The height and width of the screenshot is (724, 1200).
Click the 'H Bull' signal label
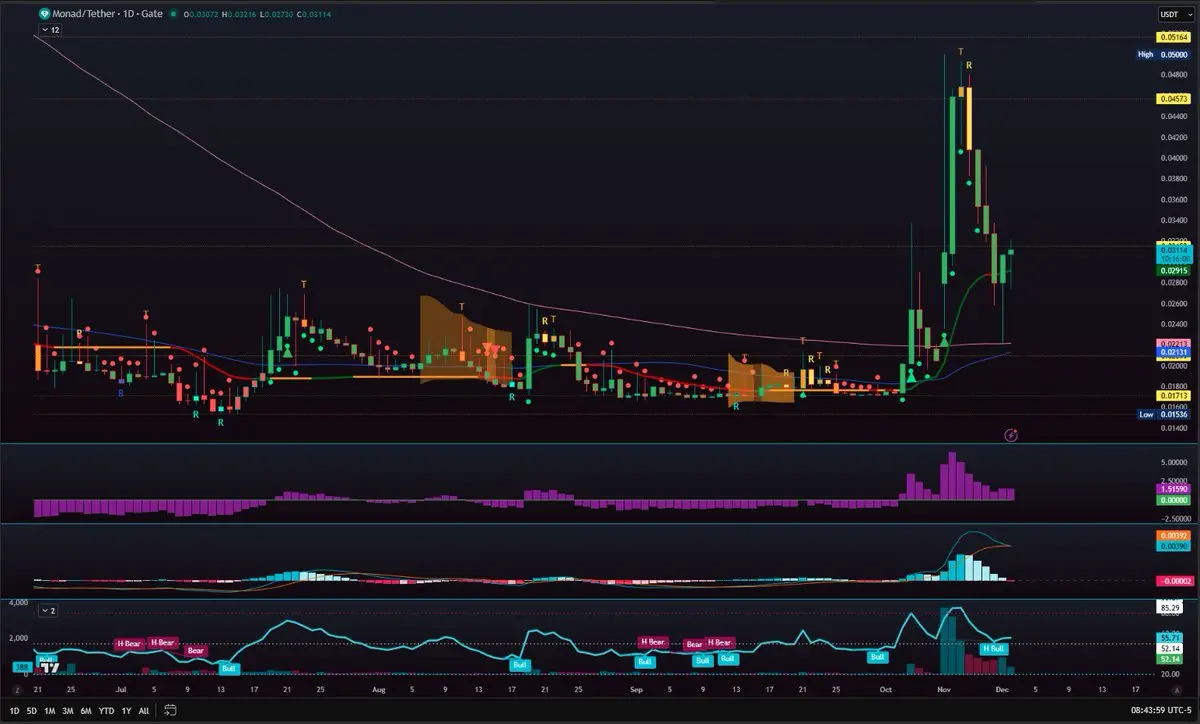[x=994, y=648]
